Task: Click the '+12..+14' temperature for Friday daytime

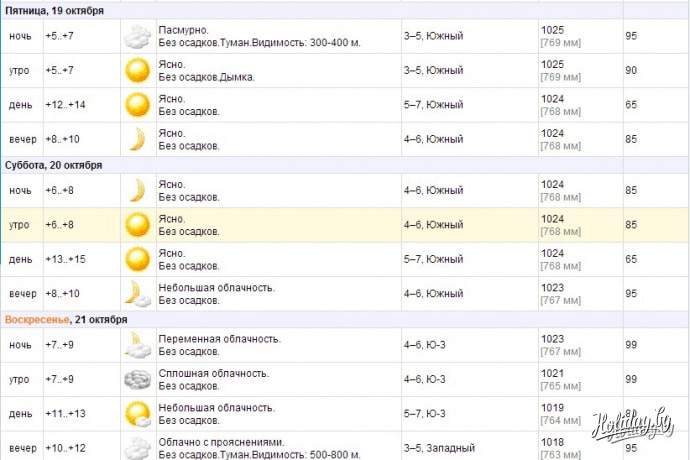Action: [x=65, y=105]
